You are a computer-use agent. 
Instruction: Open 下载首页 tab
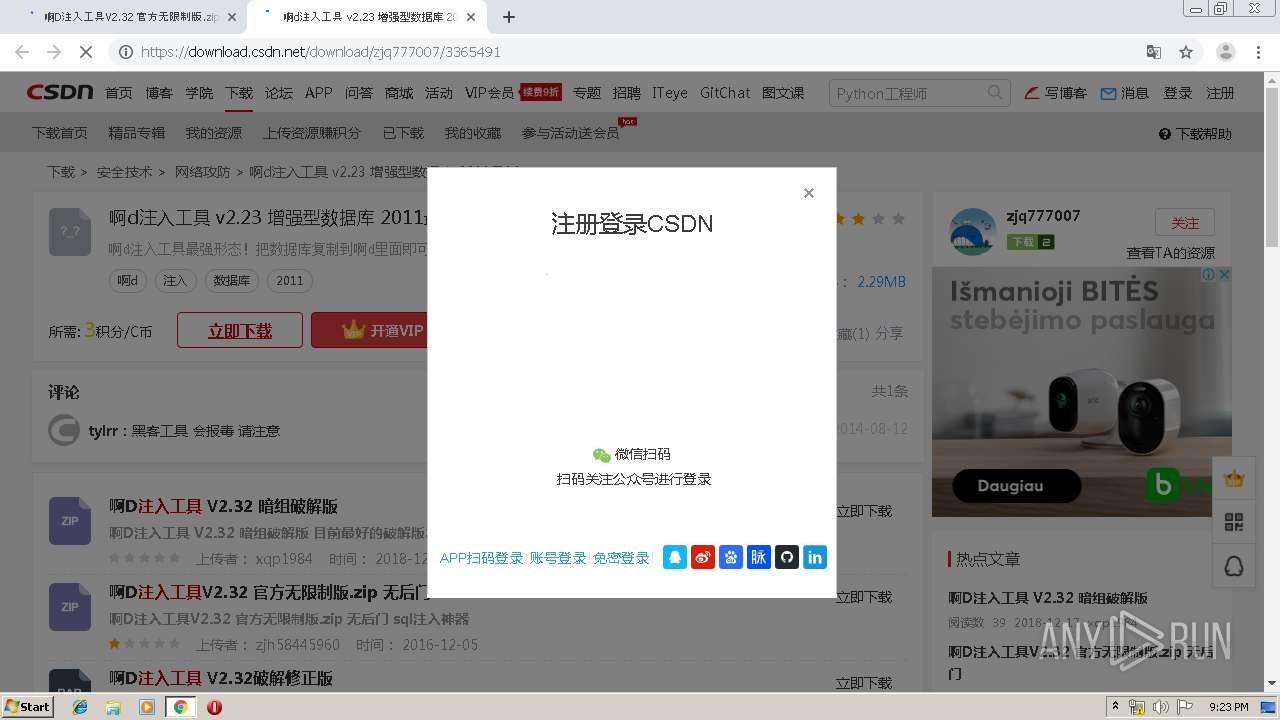60,133
